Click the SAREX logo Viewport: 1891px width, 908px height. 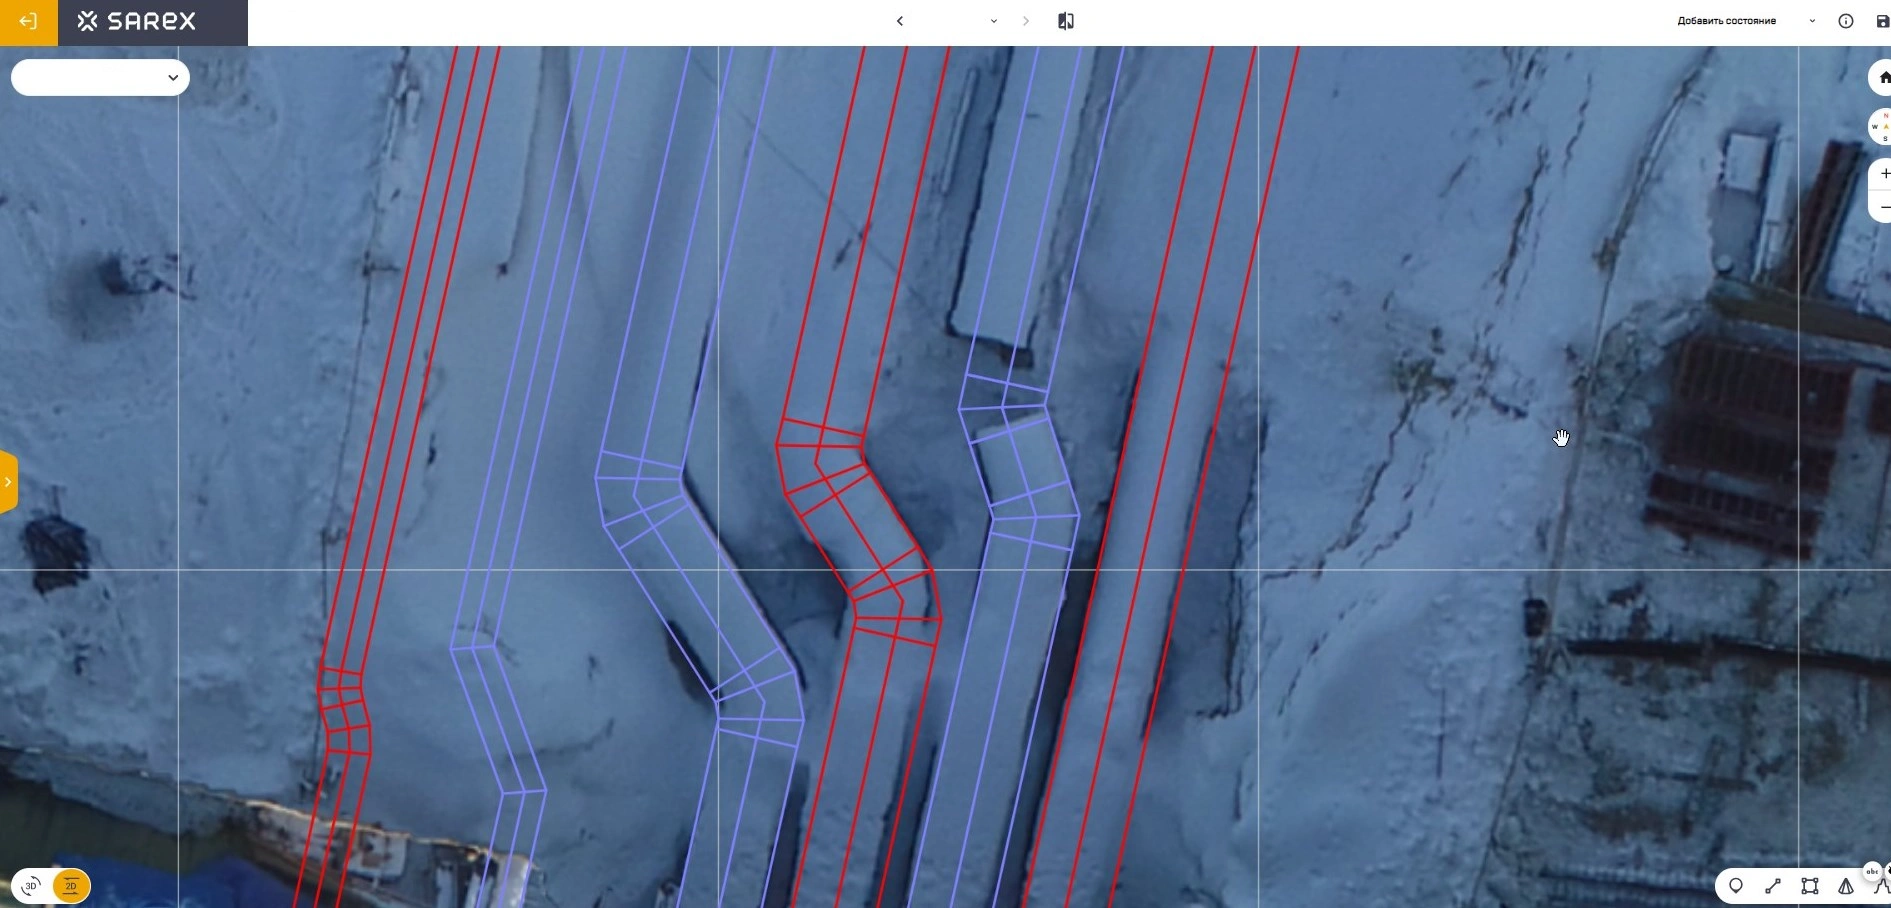point(138,22)
